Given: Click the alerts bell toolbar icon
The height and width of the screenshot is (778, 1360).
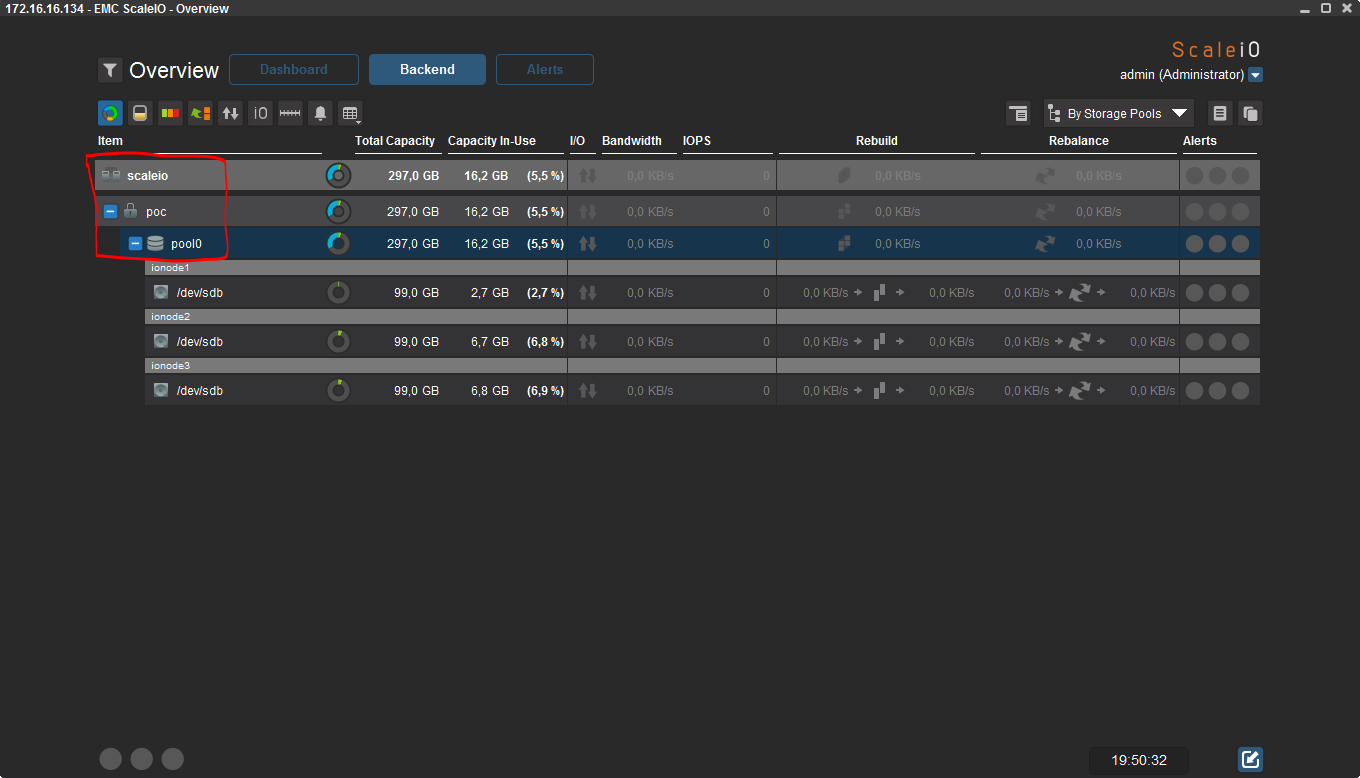Looking at the screenshot, I should (320, 113).
